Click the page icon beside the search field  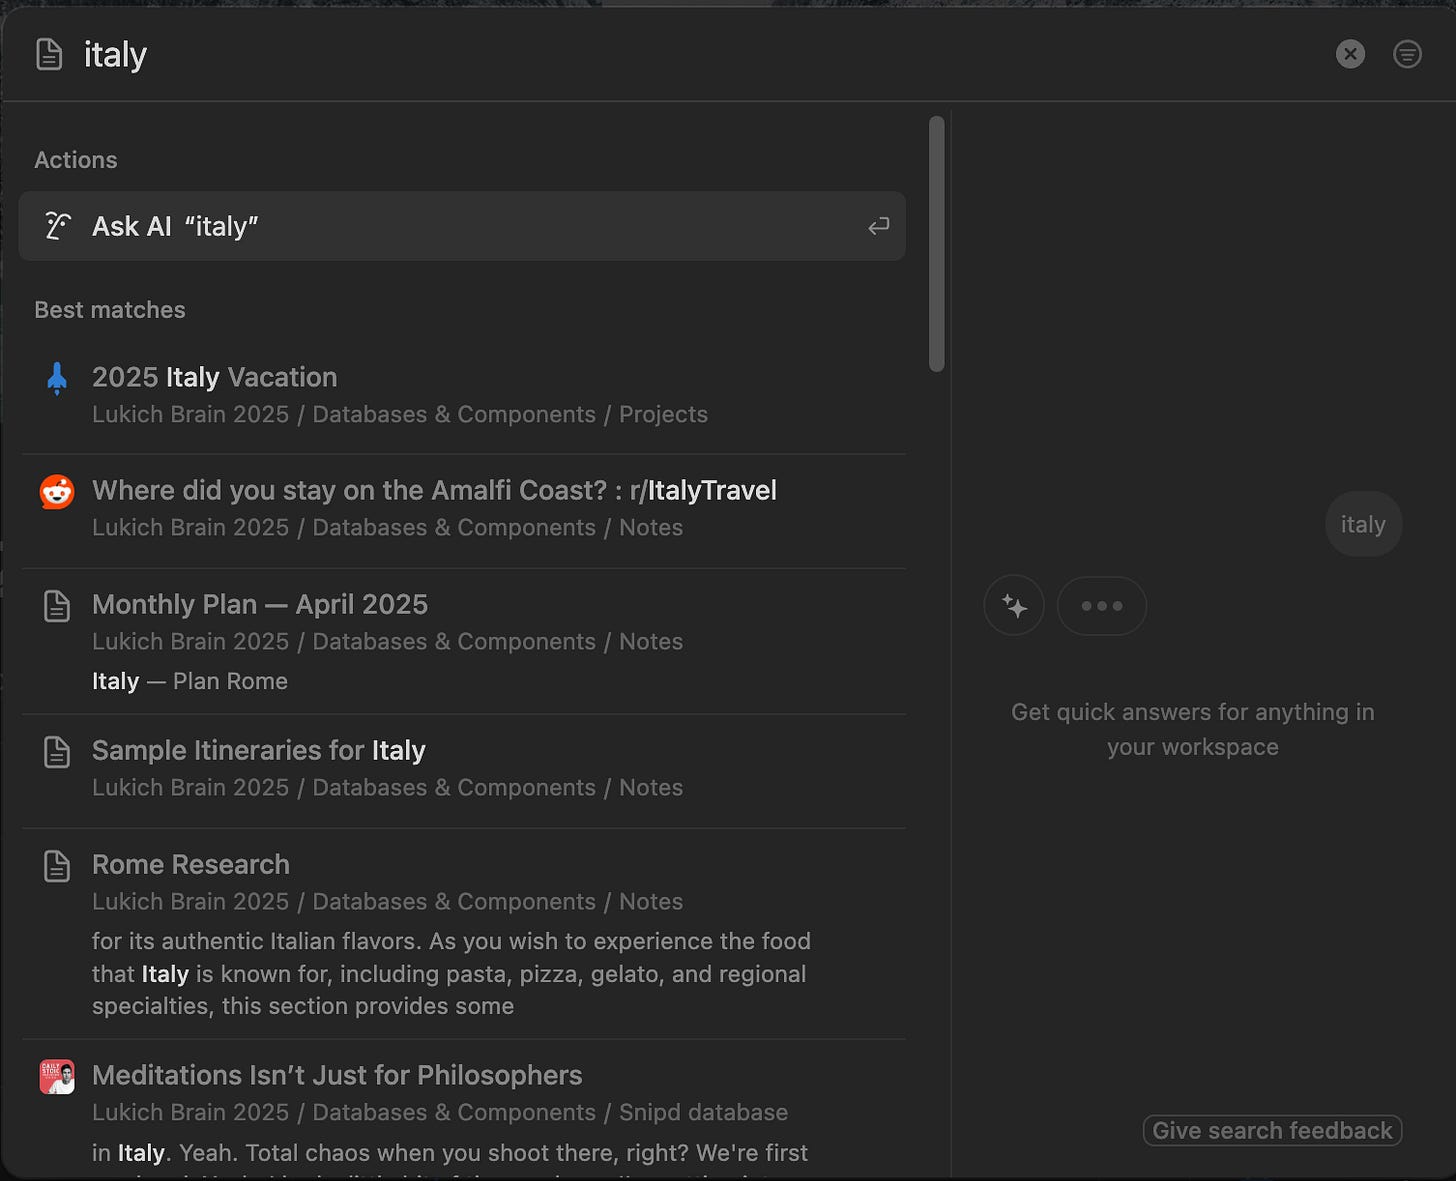click(x=49, y=54)
